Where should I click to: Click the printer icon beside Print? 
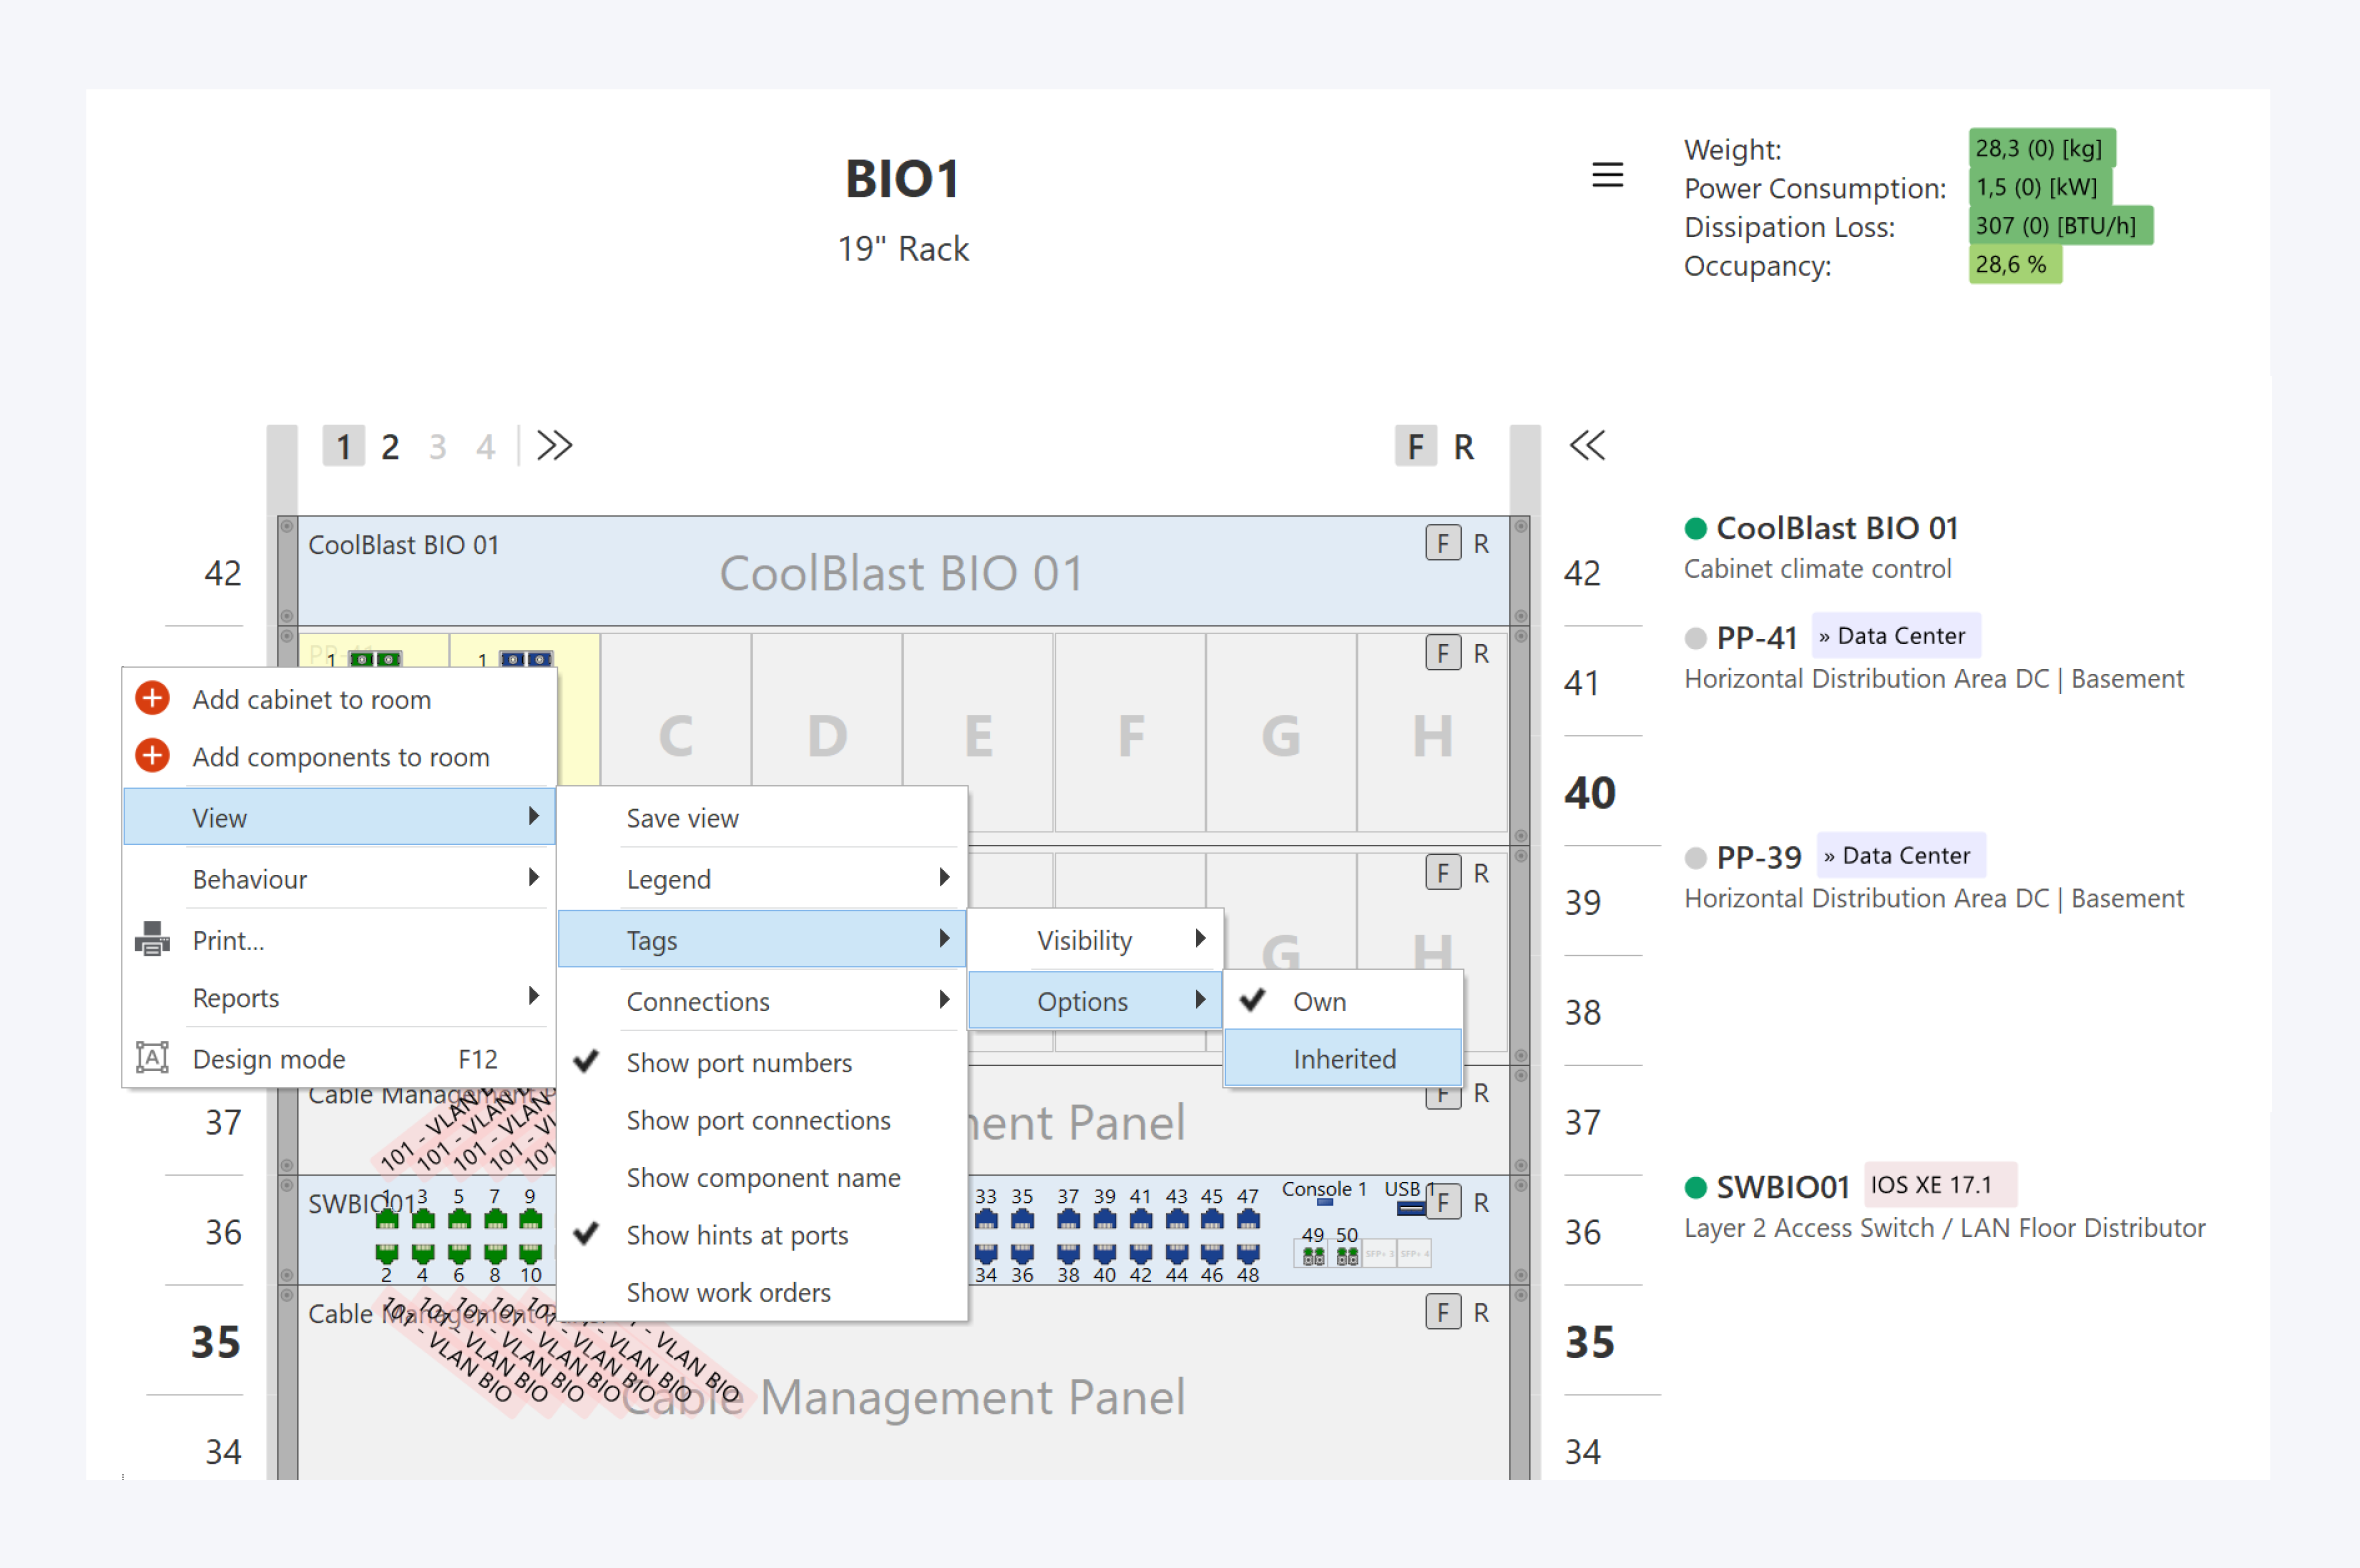(152, 939)
